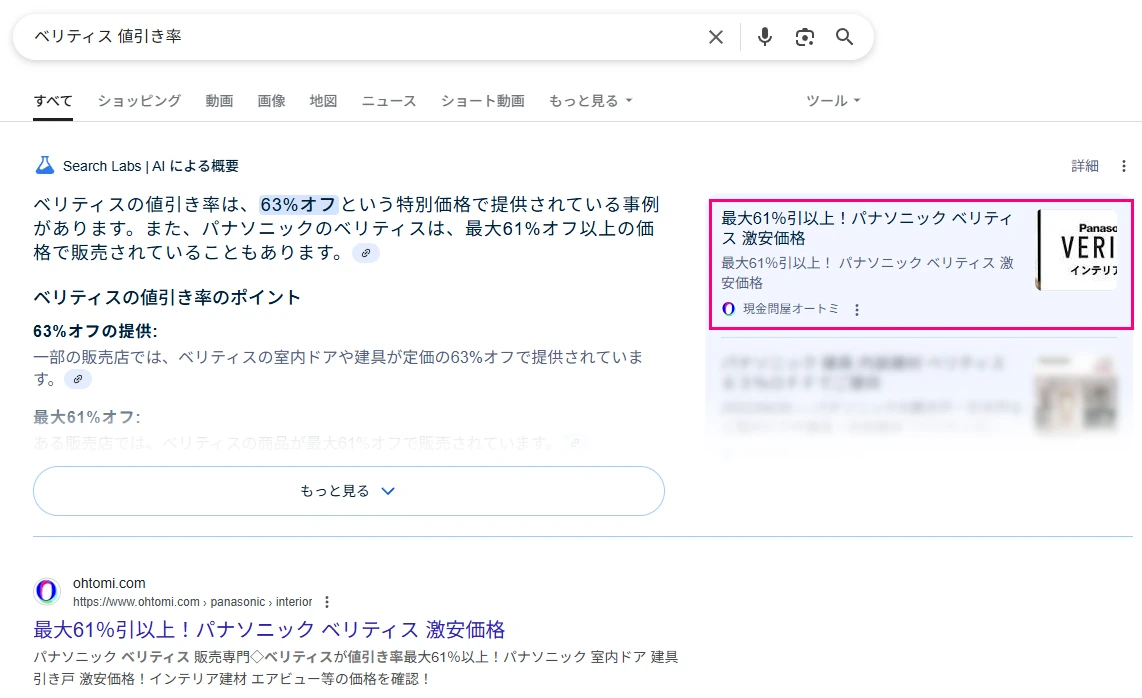1142x698 pixels.
Task: Click the highlighted 63%オフ text
Action: point(299,205)
